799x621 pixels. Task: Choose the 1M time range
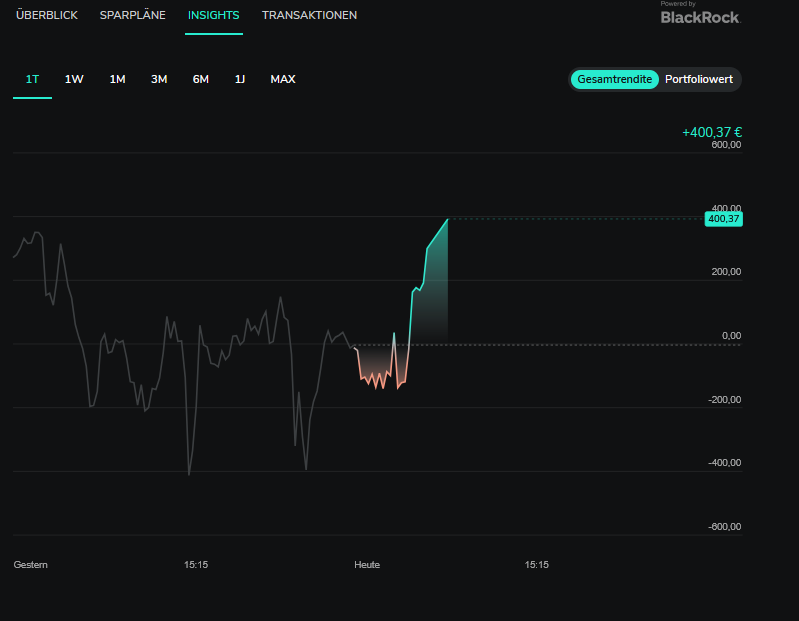click(117, 79)
